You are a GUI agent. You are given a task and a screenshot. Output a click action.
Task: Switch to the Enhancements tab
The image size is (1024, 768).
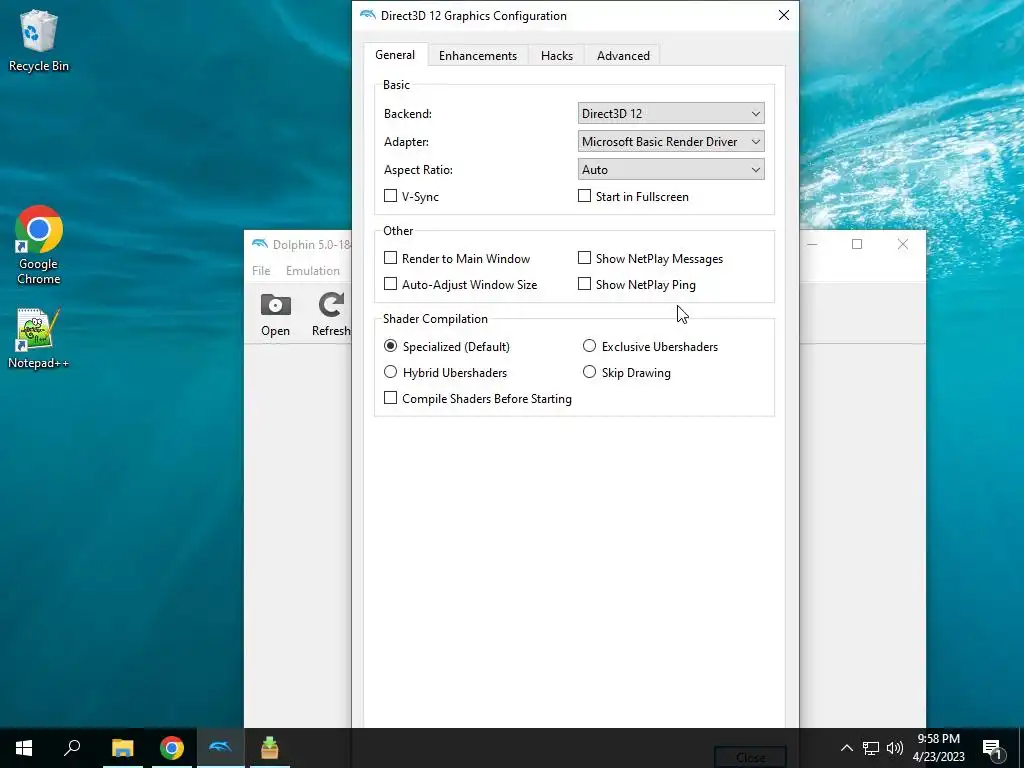click(x=478, y=56)
